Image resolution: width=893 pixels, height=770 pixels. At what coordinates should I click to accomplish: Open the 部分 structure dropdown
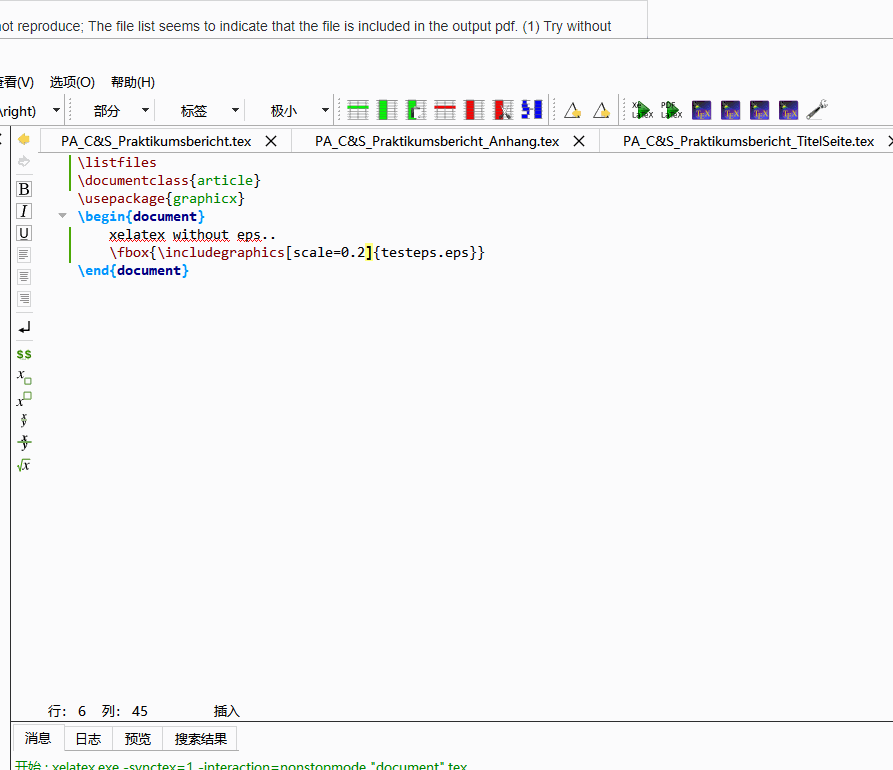[x=145, y=110]
